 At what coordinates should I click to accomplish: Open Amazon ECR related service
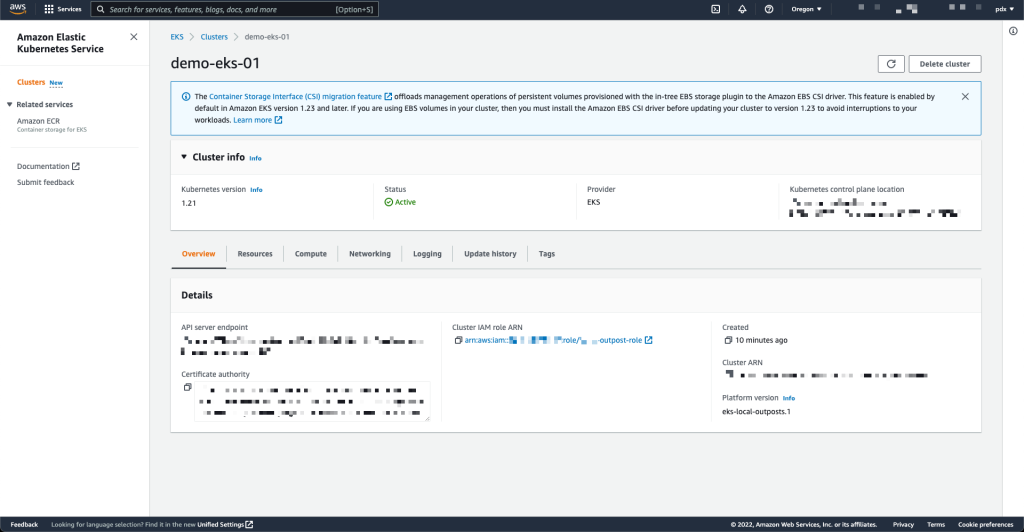point(39,121)
